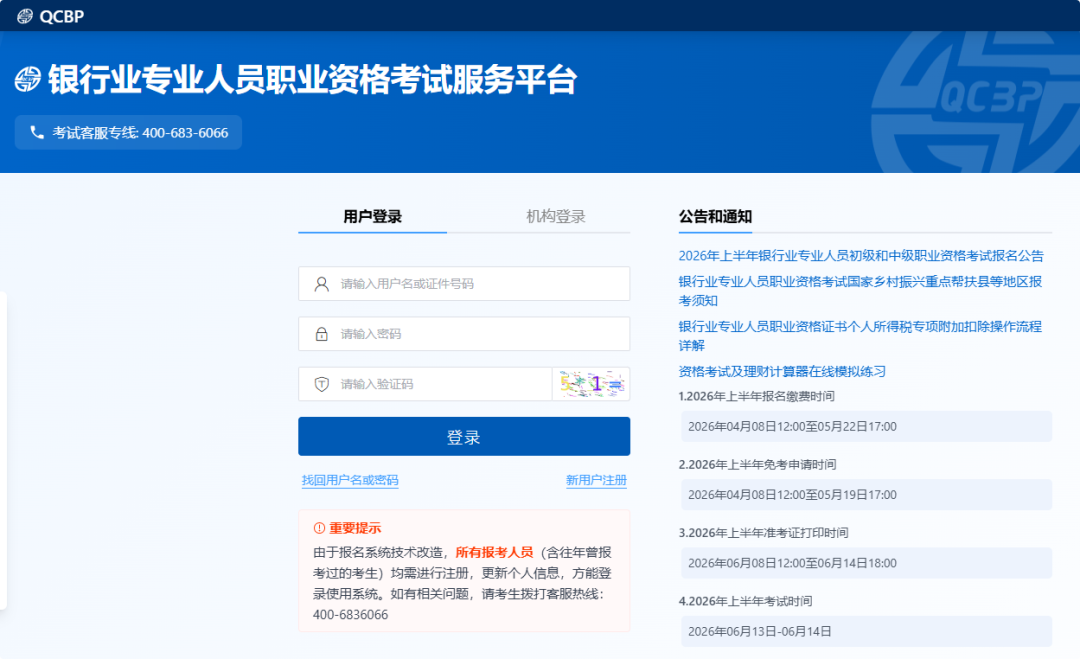Open the 理财计算器在线模拟练习 link
The height and width of the screenshot is (659, 1080).
point(782,371)
